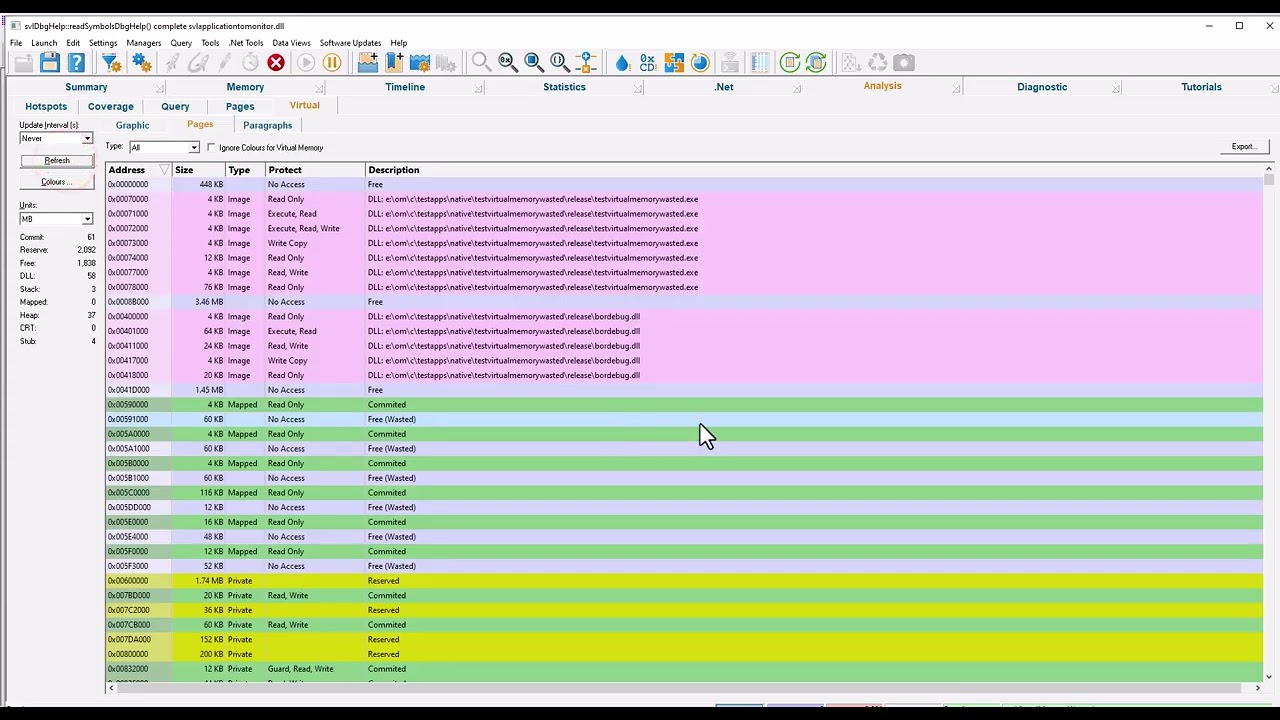This screenshot has width=1280, height=720.
Task: Select the Coverage sub-tab
Action: tap(110, 106)
